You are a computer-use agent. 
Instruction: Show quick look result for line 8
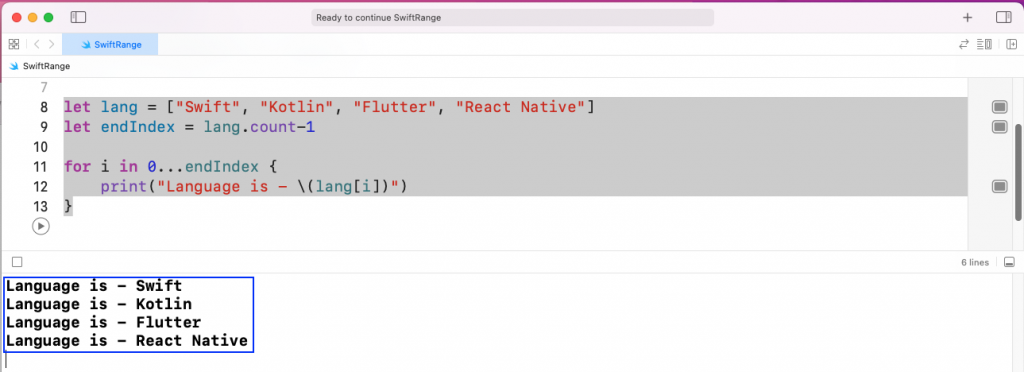[999, 106]
